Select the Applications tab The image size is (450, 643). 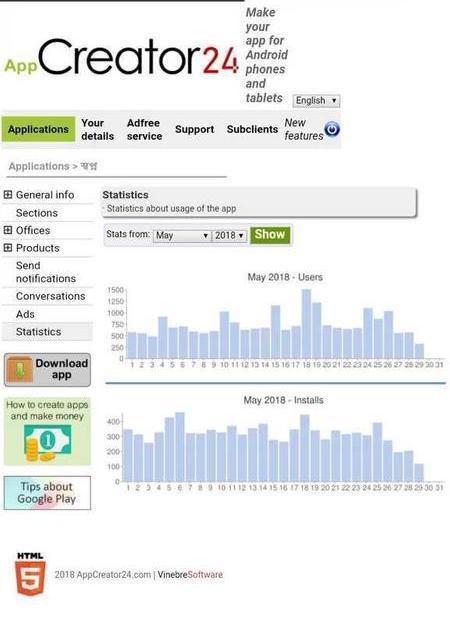click(39, 129)
